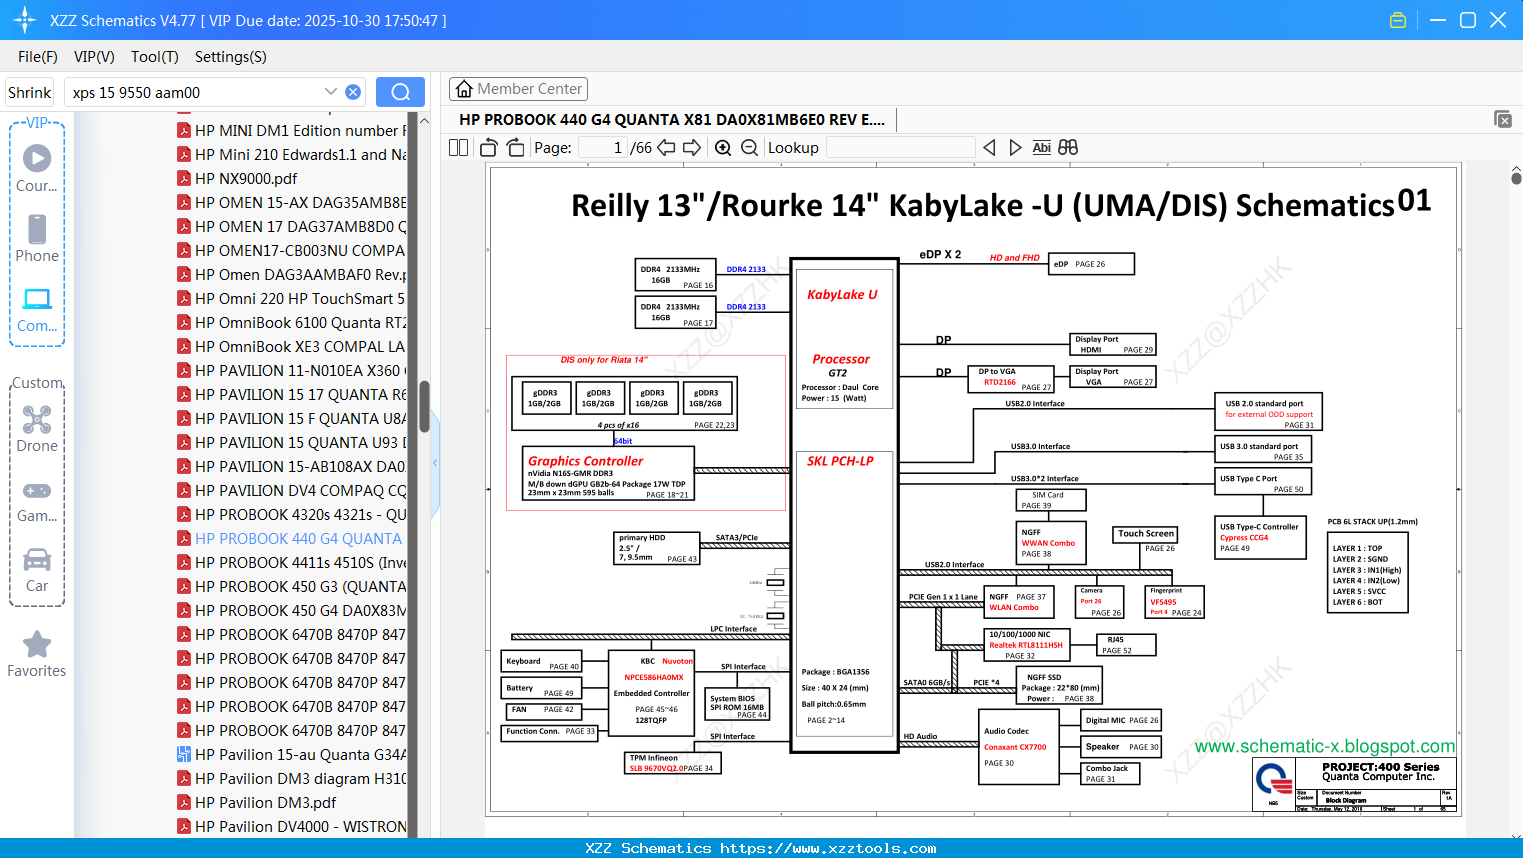
Task: Click the restore panel icon at right
Action: pos(1503,119)
